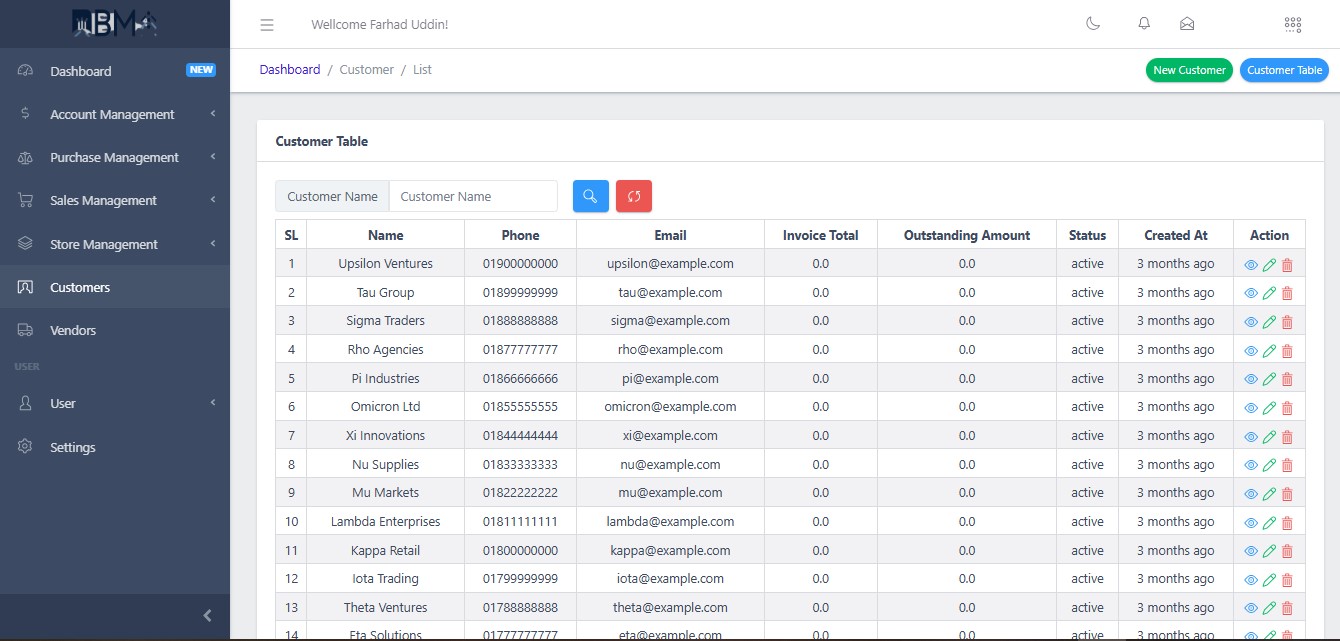Screen dimensions: 1340x641
Task: Edit the Lambda Enterprises customer
Action: [1269, 523]
